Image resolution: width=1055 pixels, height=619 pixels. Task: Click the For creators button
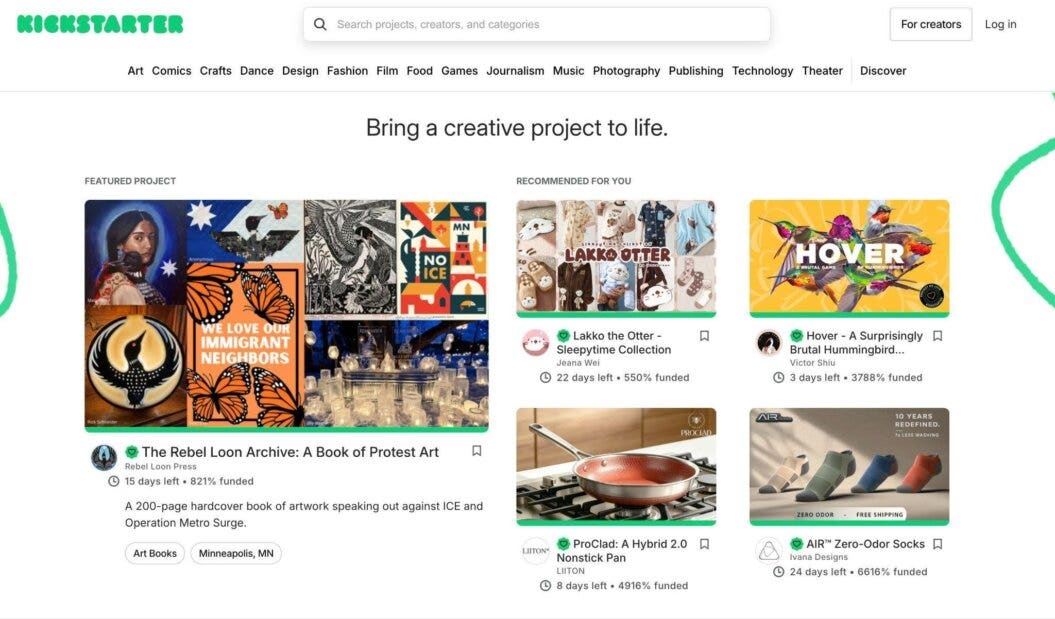coord(931,24)
